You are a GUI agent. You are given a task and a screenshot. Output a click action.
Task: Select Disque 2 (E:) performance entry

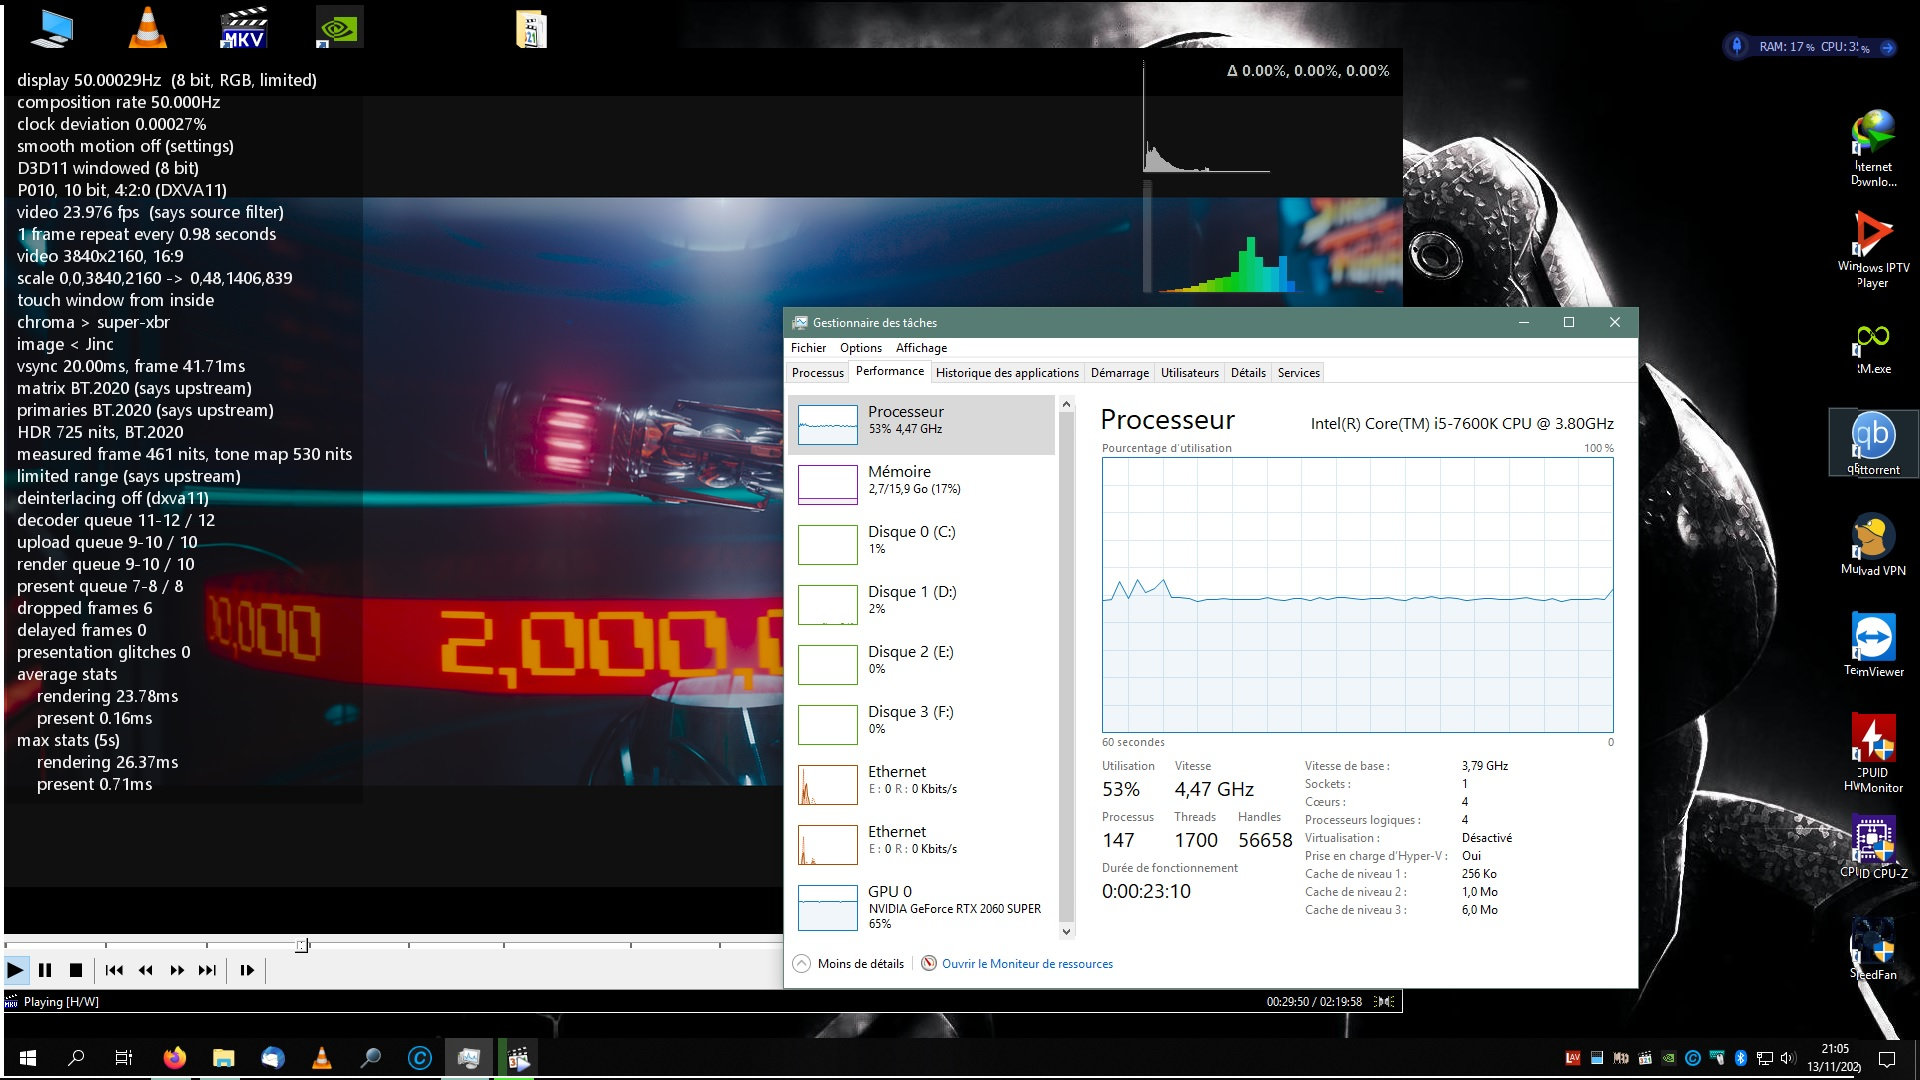(x=922, y=664)
